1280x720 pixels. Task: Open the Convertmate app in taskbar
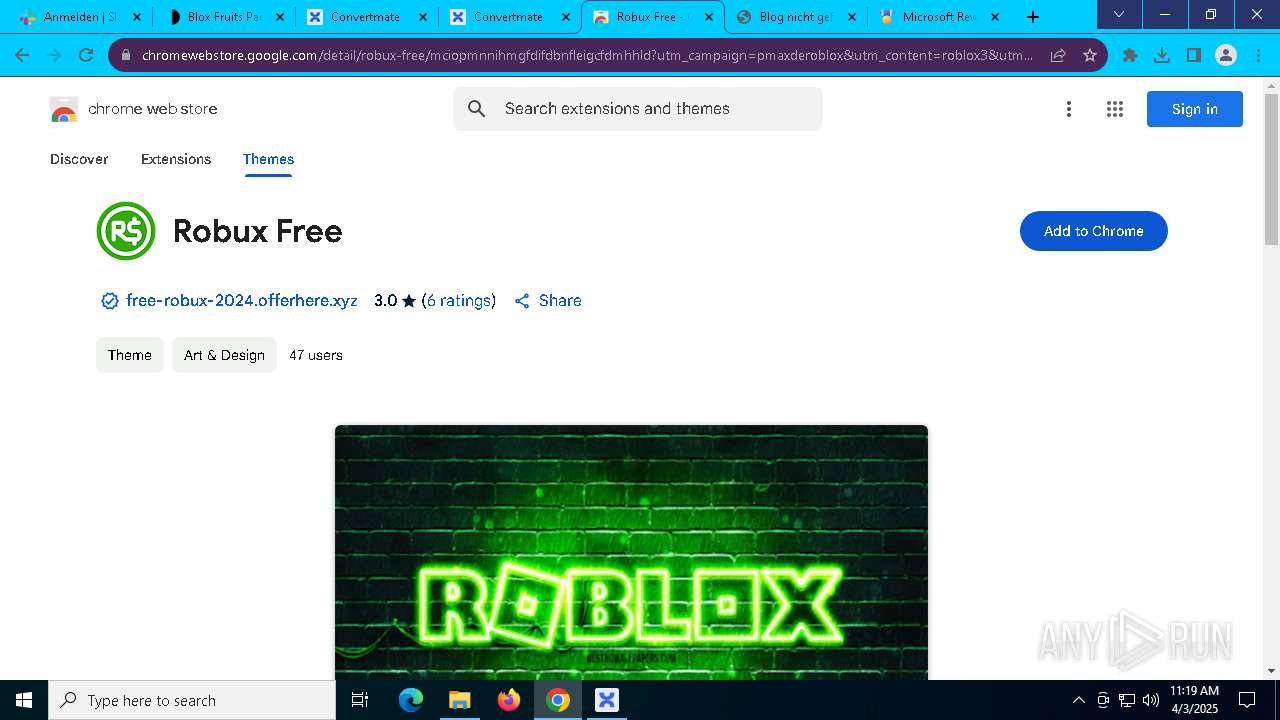click(x=607, y=700)
